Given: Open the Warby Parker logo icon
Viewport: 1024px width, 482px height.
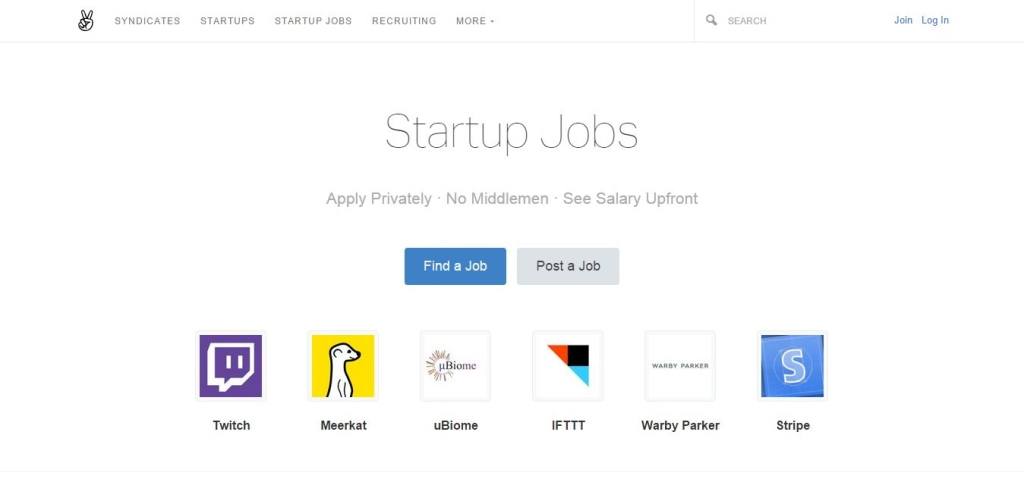Looking at the screenshot, I should pos(680,366).
